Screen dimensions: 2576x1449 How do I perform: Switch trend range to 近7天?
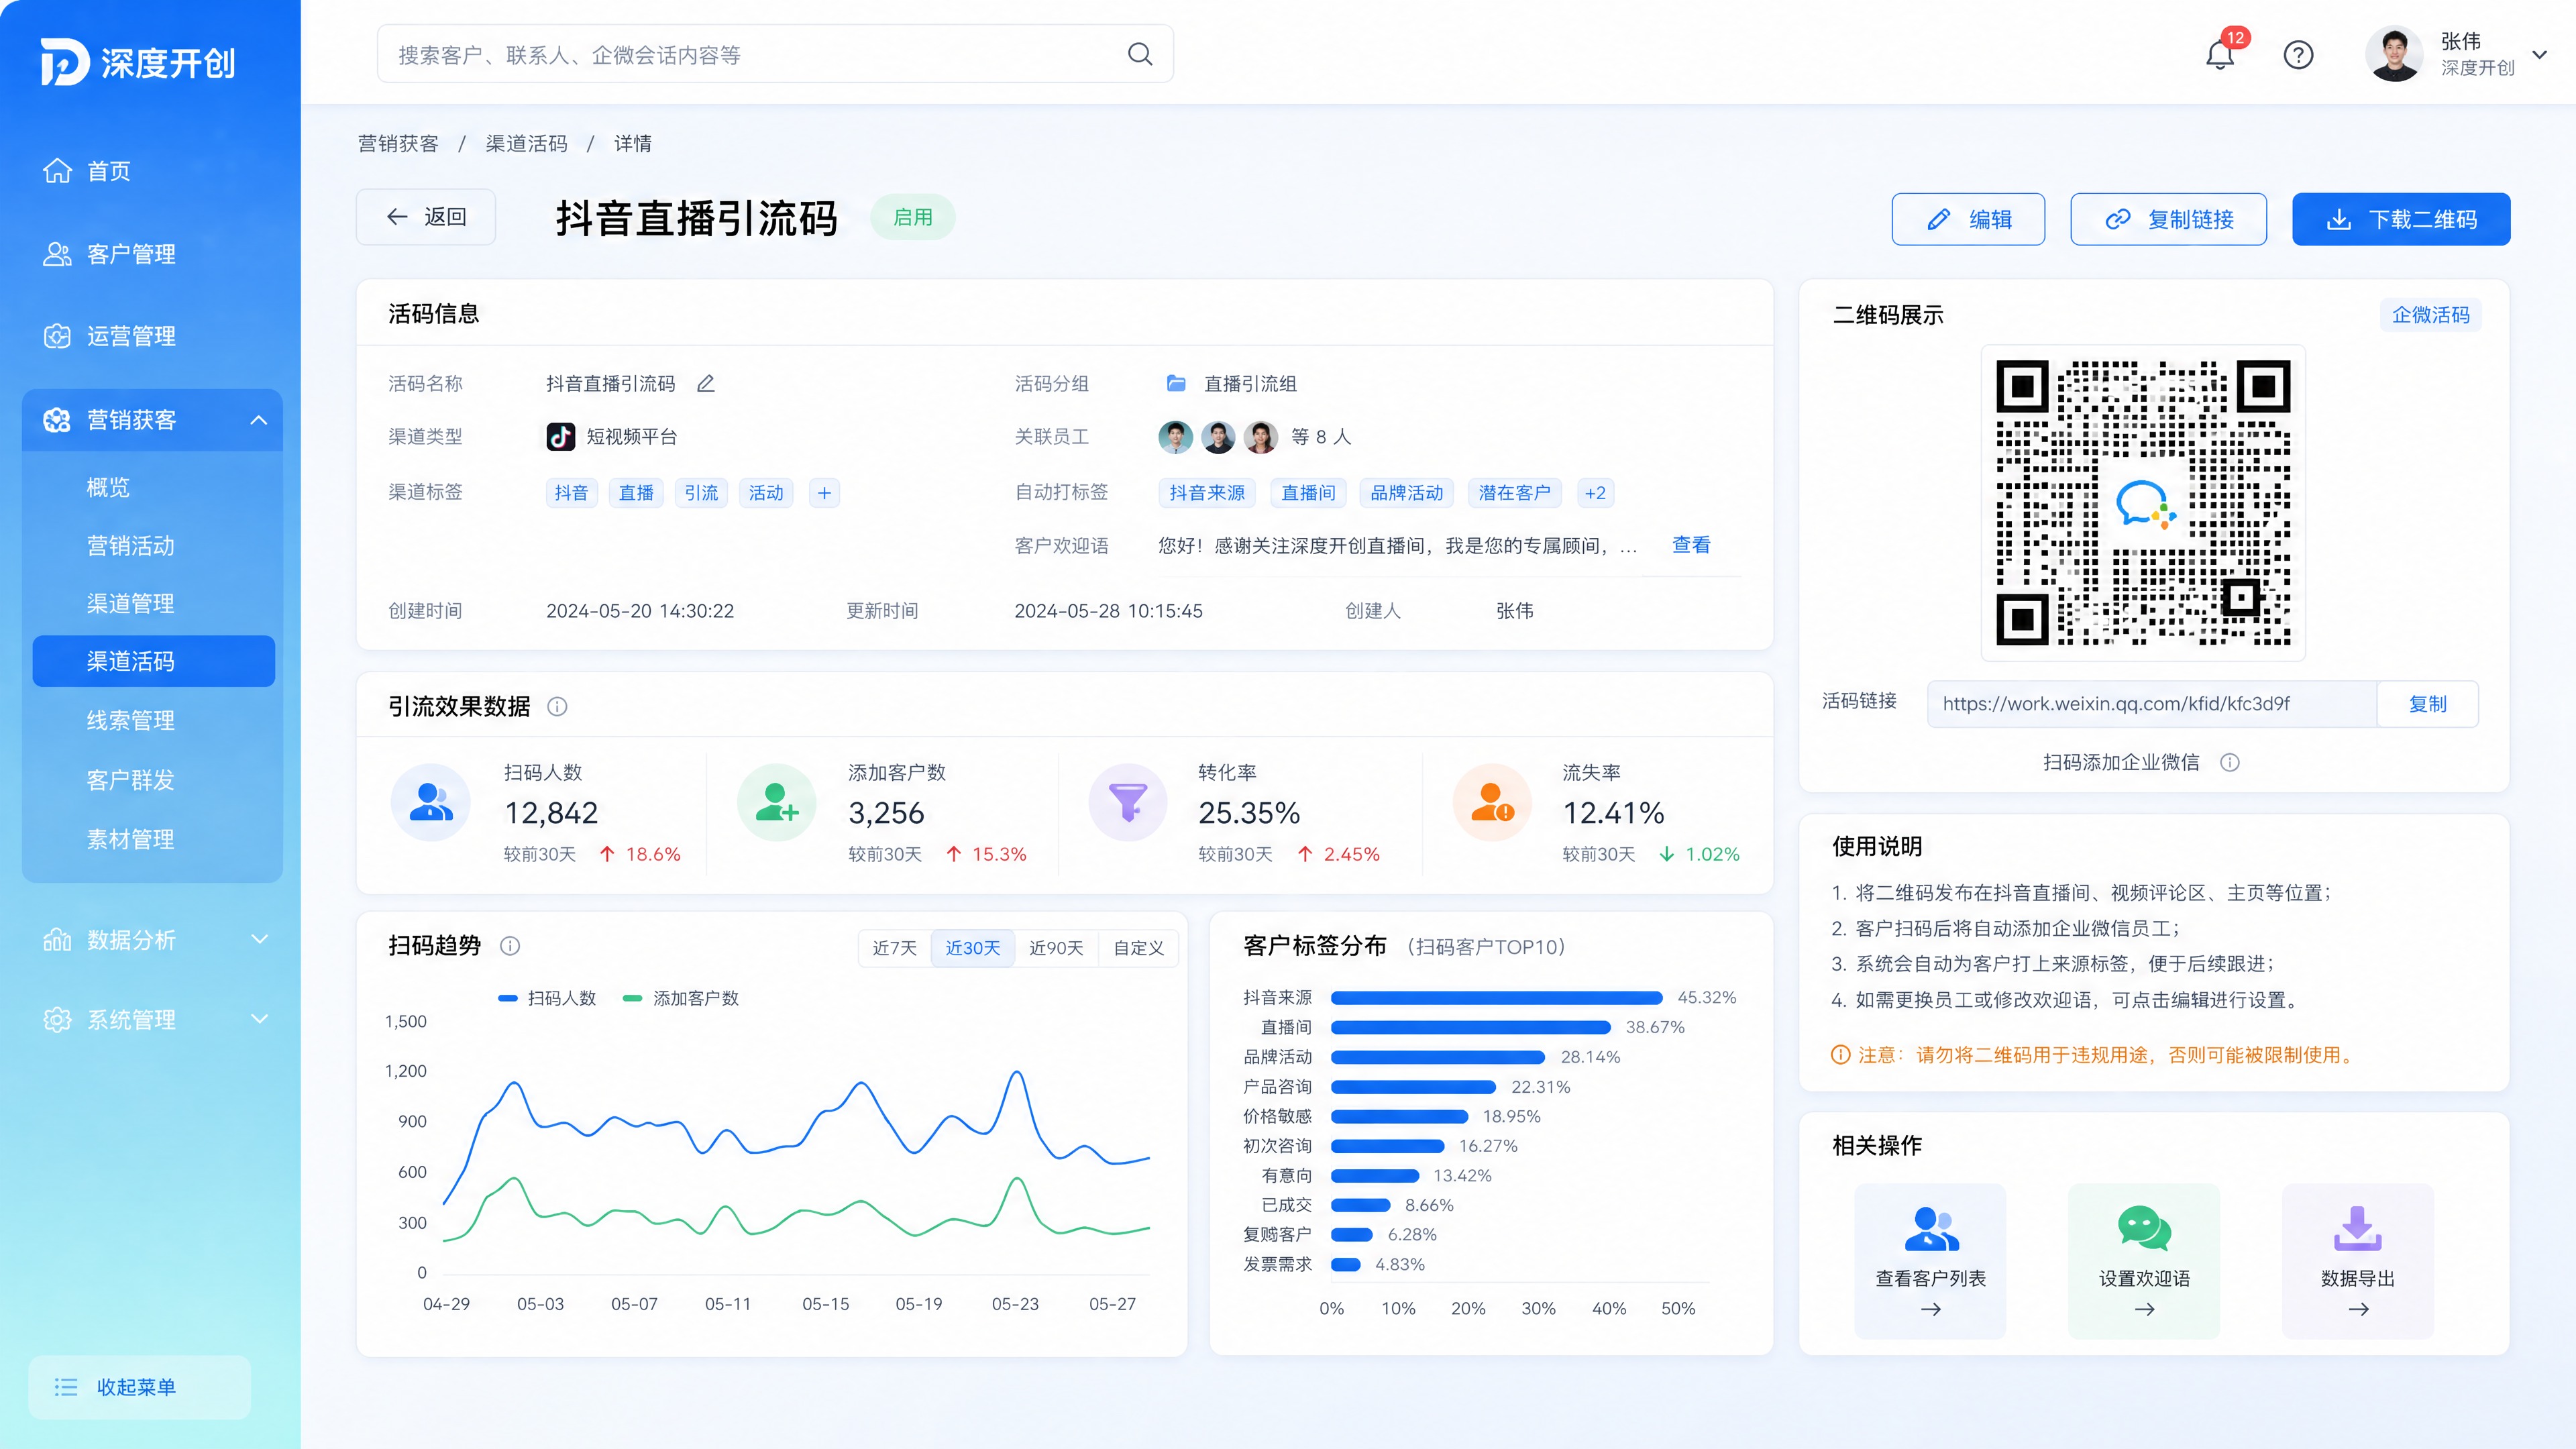tap(894, 948)
